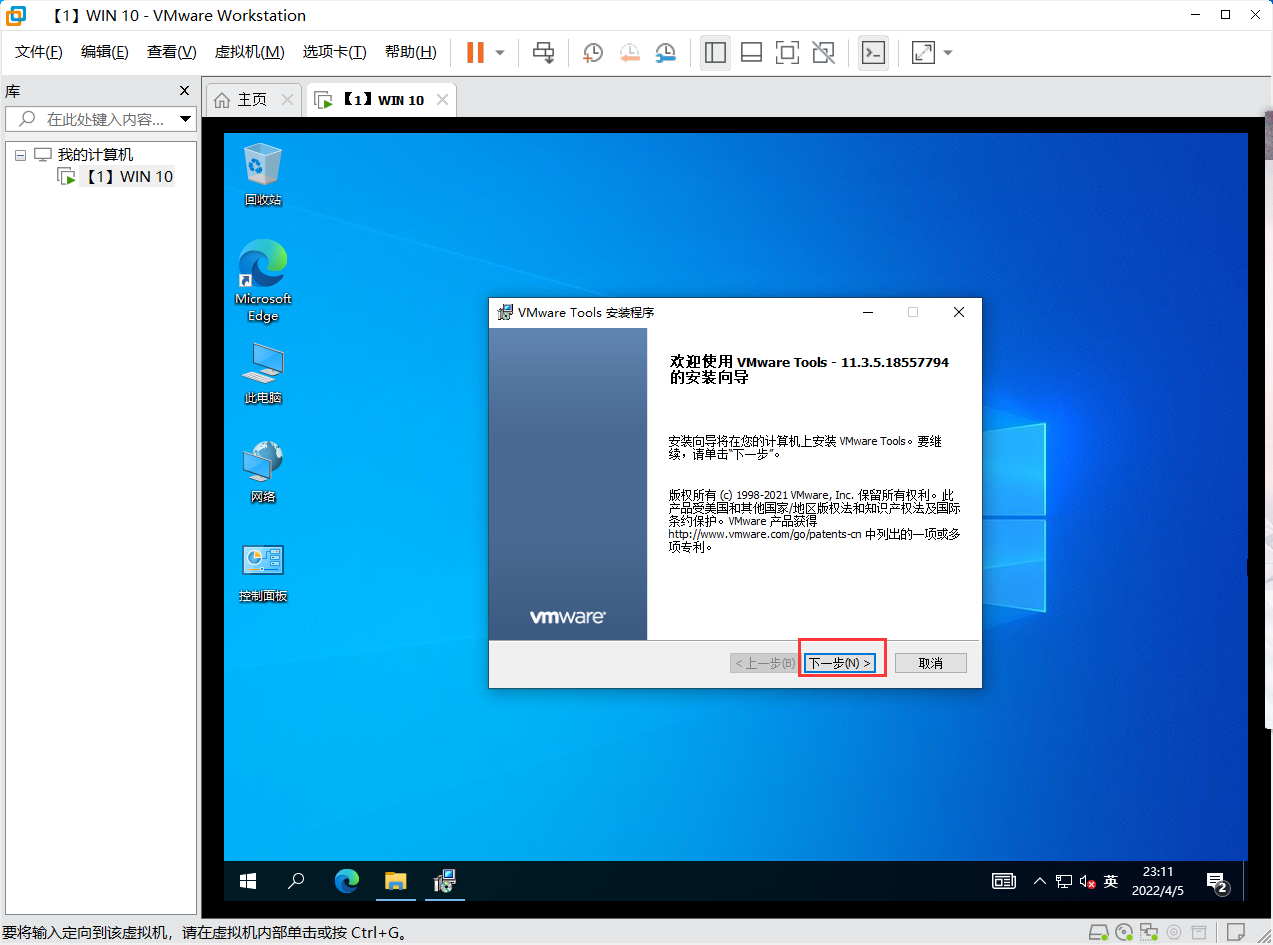
Task: Open the 选项卡(T) menu
Action: coord(335,52)
